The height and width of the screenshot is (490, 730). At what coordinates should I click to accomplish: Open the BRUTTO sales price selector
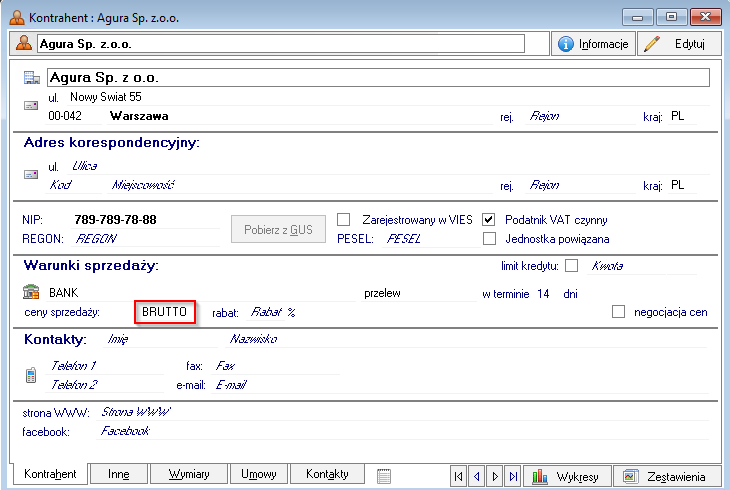pyautogui.click(x=165, y=312)
